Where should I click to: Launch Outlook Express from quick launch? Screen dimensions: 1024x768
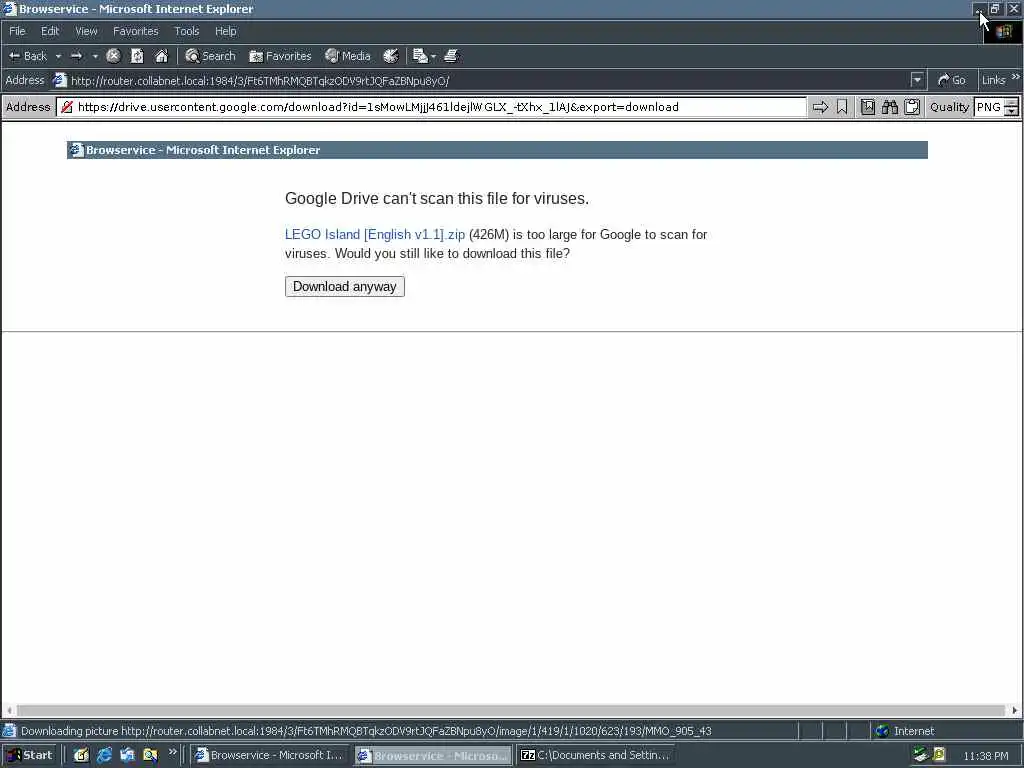coord(127,756)
